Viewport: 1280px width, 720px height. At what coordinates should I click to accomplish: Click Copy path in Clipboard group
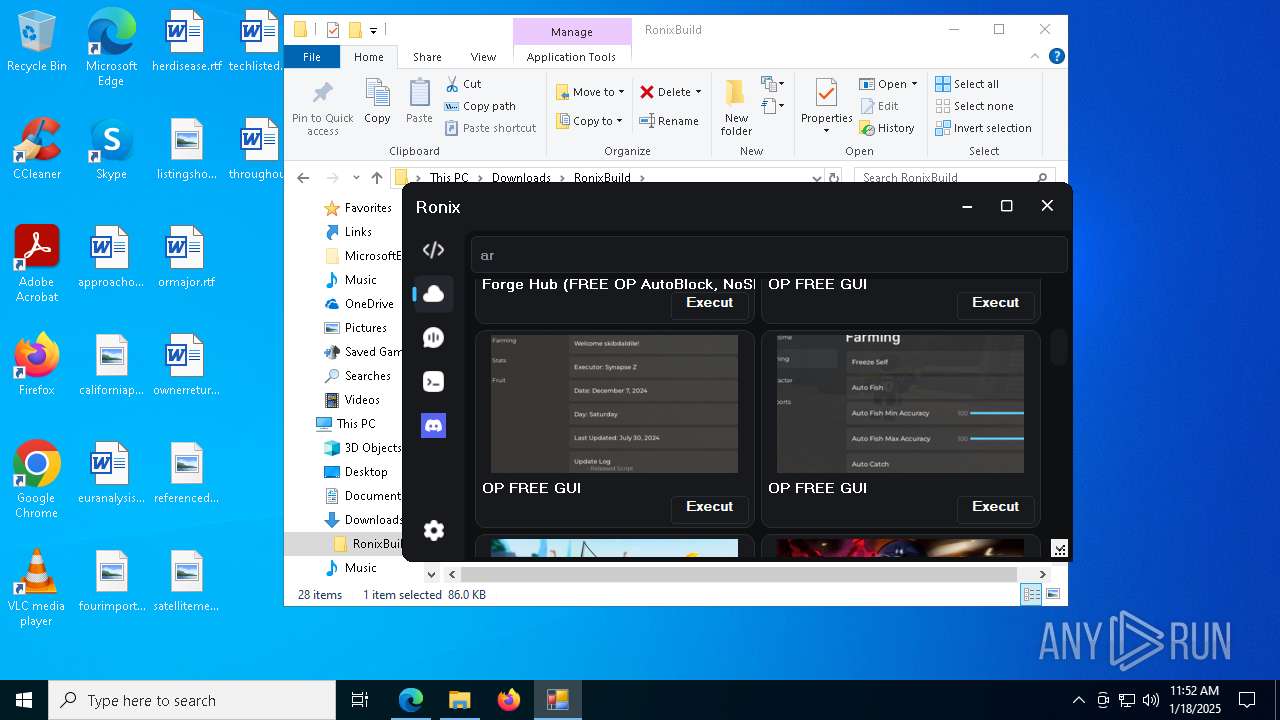480,106
